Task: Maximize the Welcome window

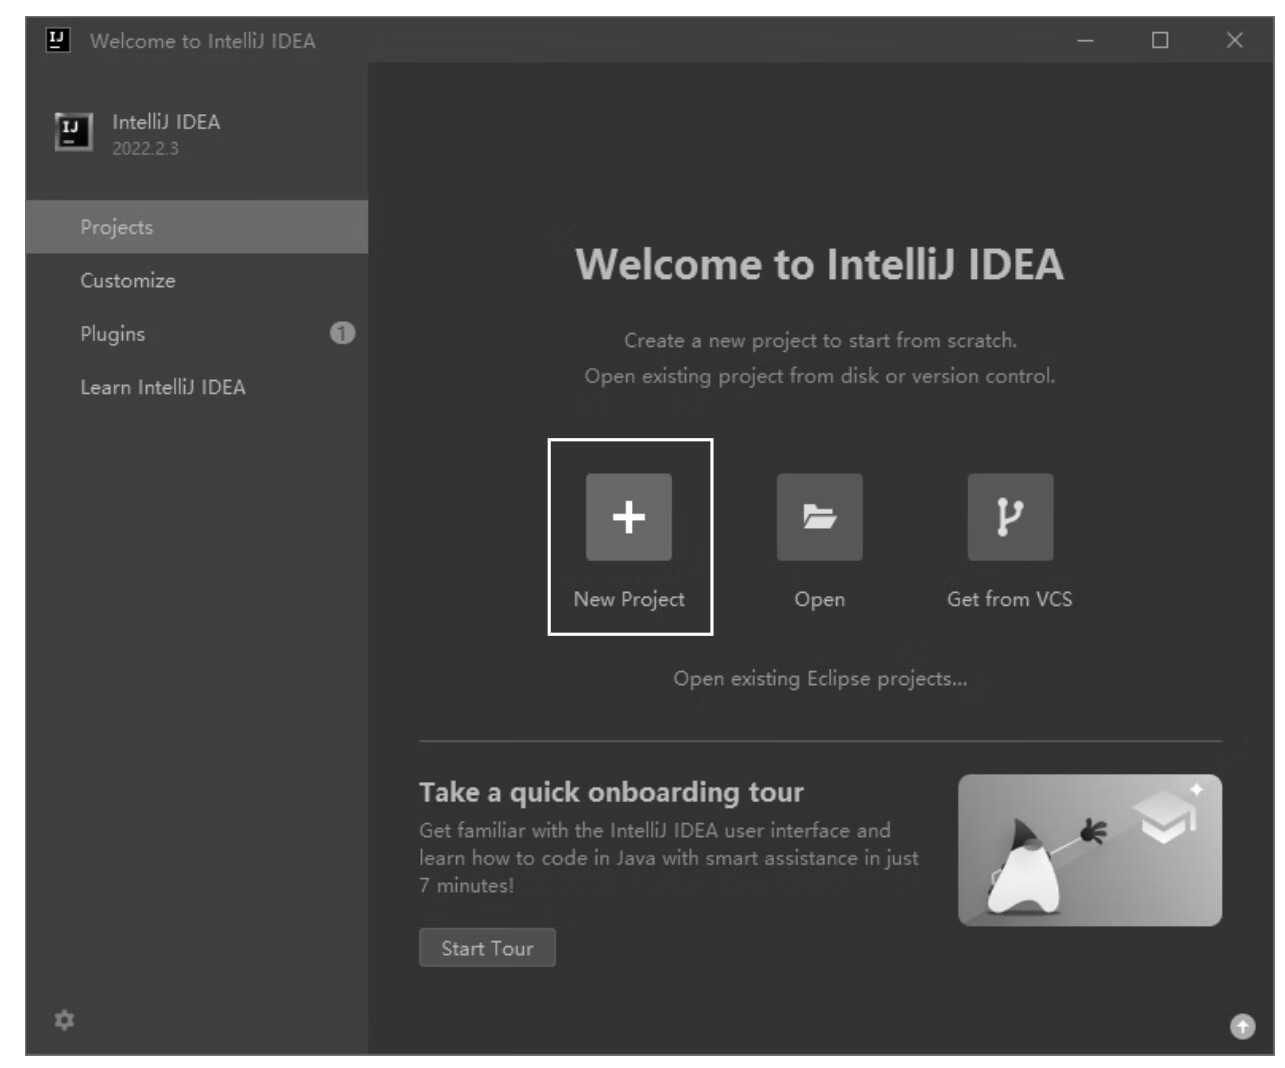Action: pos(1160,40)
